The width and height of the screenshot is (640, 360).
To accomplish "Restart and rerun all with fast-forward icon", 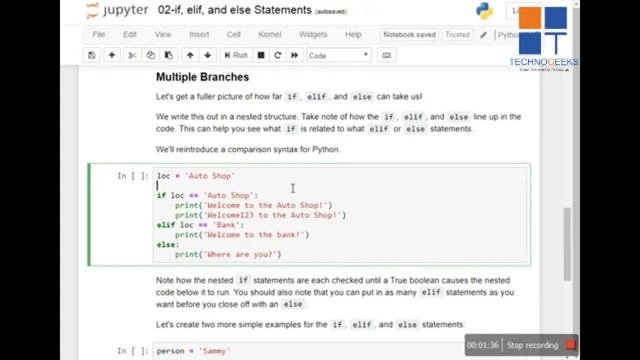I will click(295, 55).
